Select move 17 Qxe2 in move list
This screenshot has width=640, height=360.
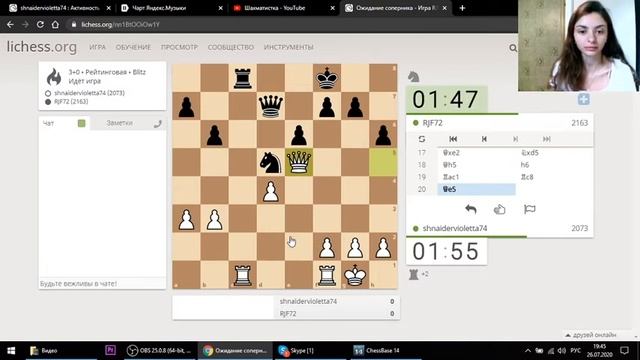(x=476, y=153)
